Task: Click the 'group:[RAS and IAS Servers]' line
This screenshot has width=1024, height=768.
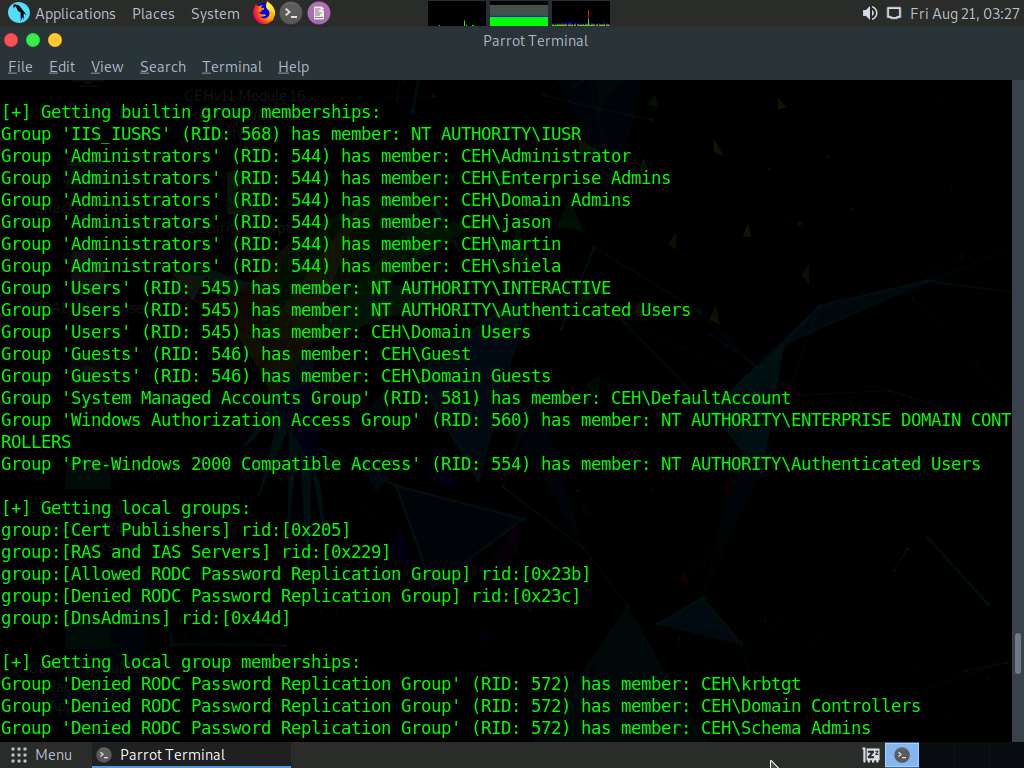Action: [x=195, y=552]
